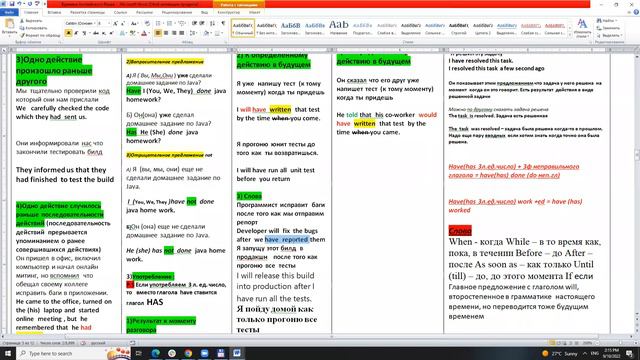Open text effects icon
Screen dimensions: 640x360
(122, 33)
